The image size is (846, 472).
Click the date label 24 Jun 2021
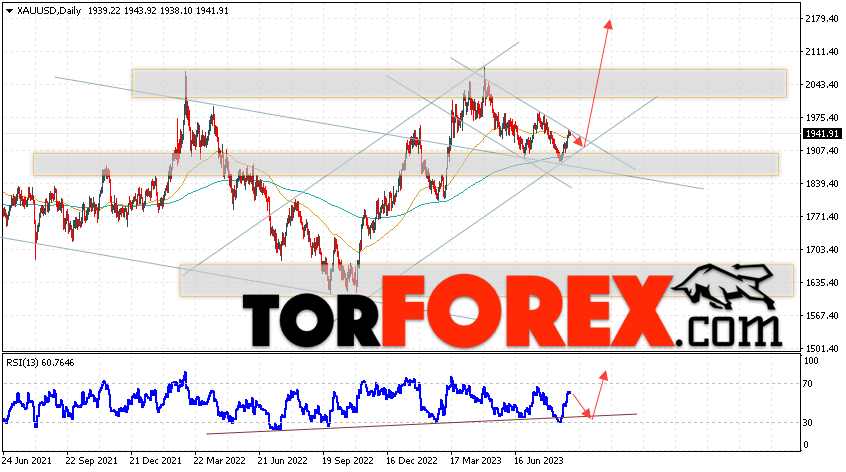27,461
